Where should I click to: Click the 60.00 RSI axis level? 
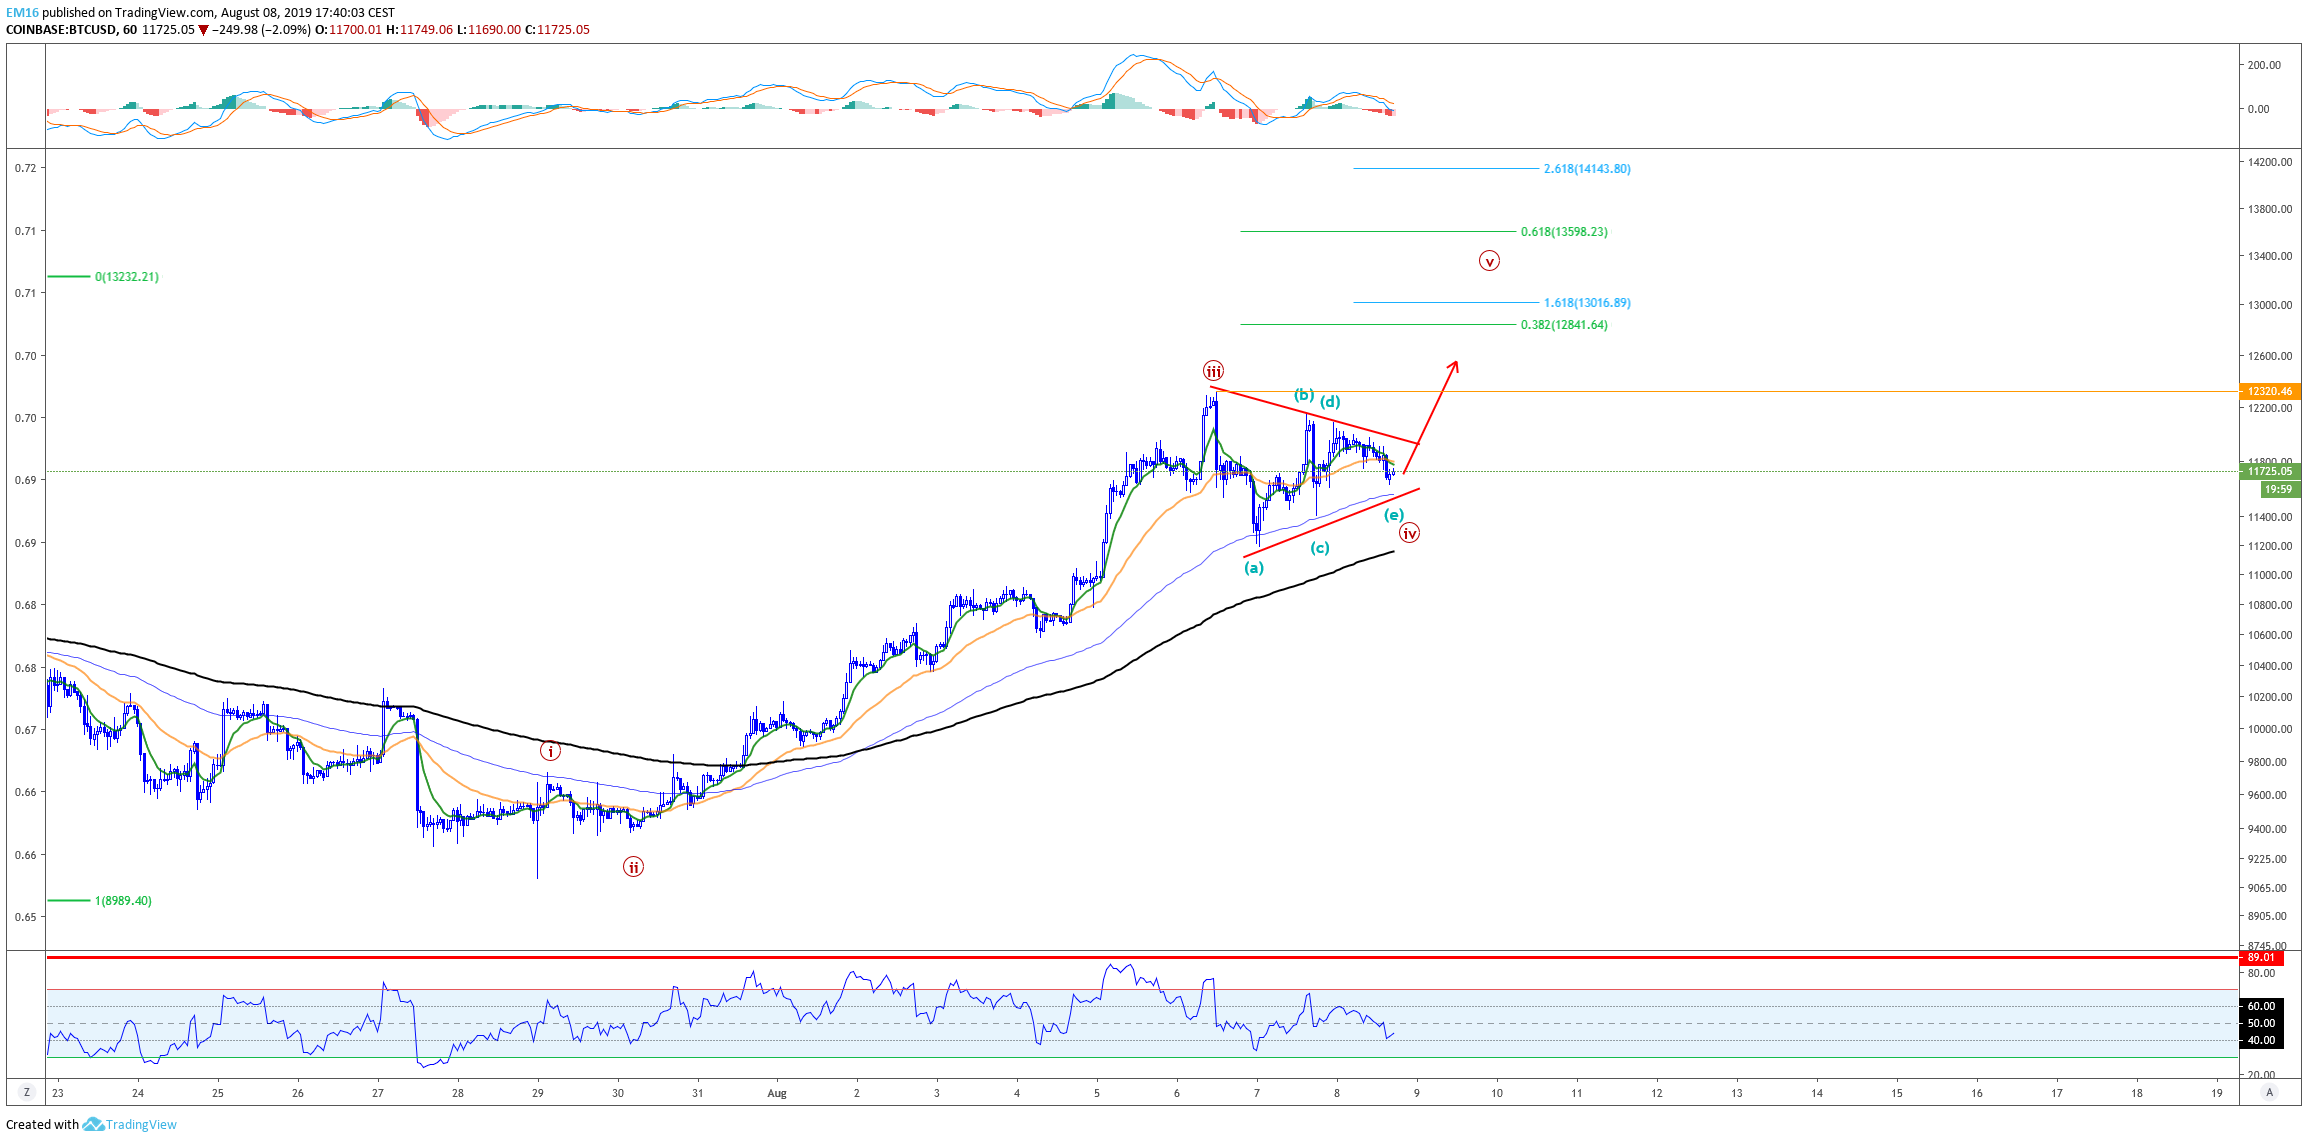tap(2262, 1006)
